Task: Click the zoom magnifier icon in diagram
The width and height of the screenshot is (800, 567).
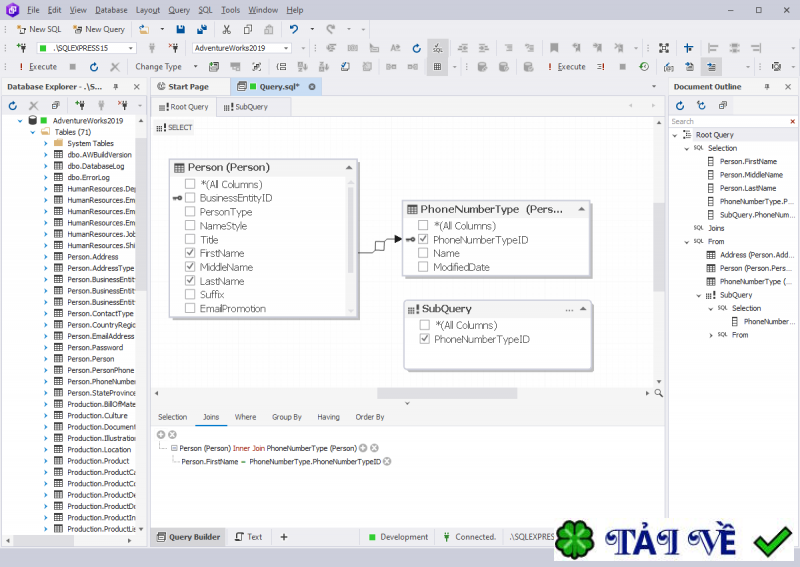Action: 659,393
